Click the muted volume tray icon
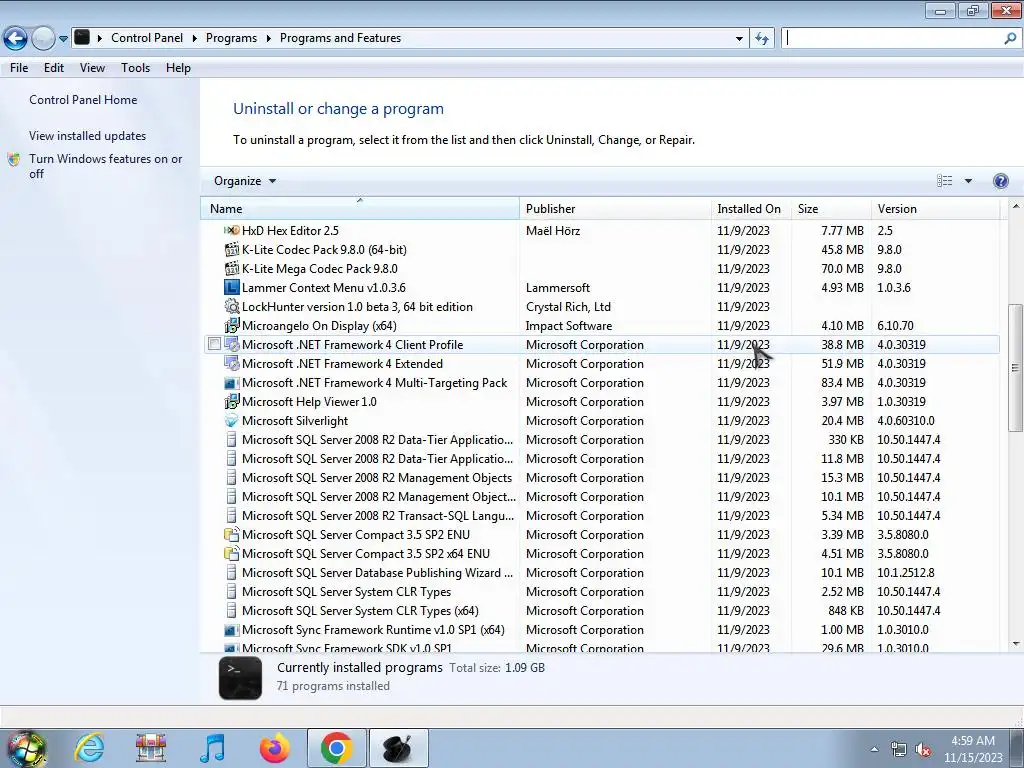 tap(923, 750)
